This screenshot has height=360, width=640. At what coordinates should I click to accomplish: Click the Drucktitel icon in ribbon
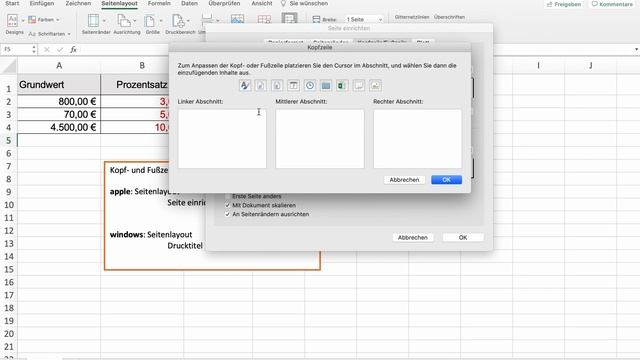[x=264, y=20]
